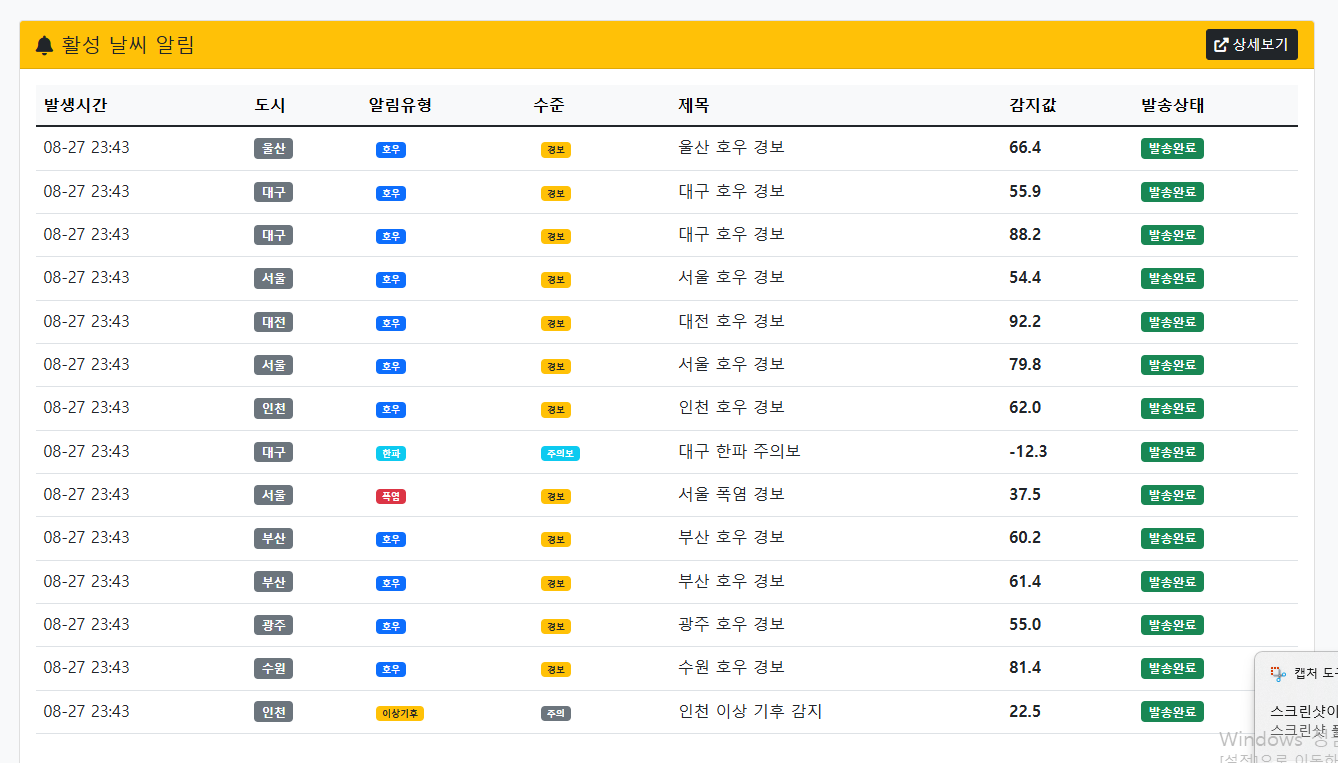Click the 폭염 alert type badge
The image size is (1338, 763).
coord(391,496)
